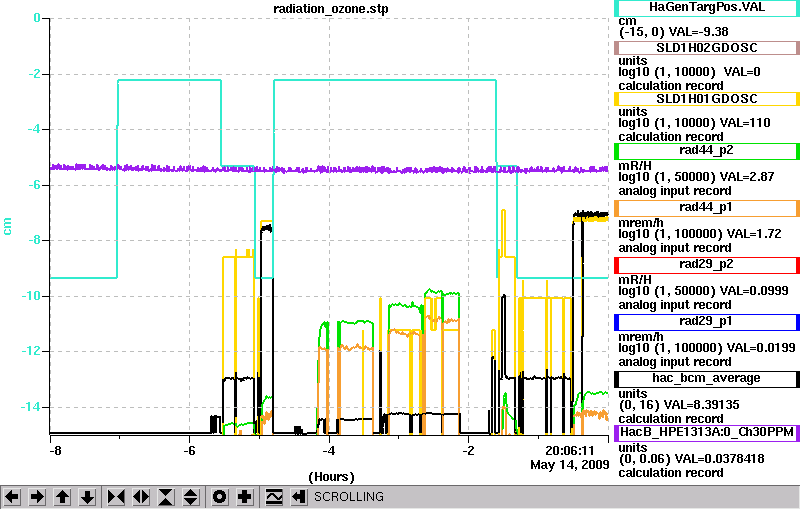The height and width of the screenshot is (509, 800).
Task: Zoom in time axis (inward triangles icon)
Action: point(116,497)
